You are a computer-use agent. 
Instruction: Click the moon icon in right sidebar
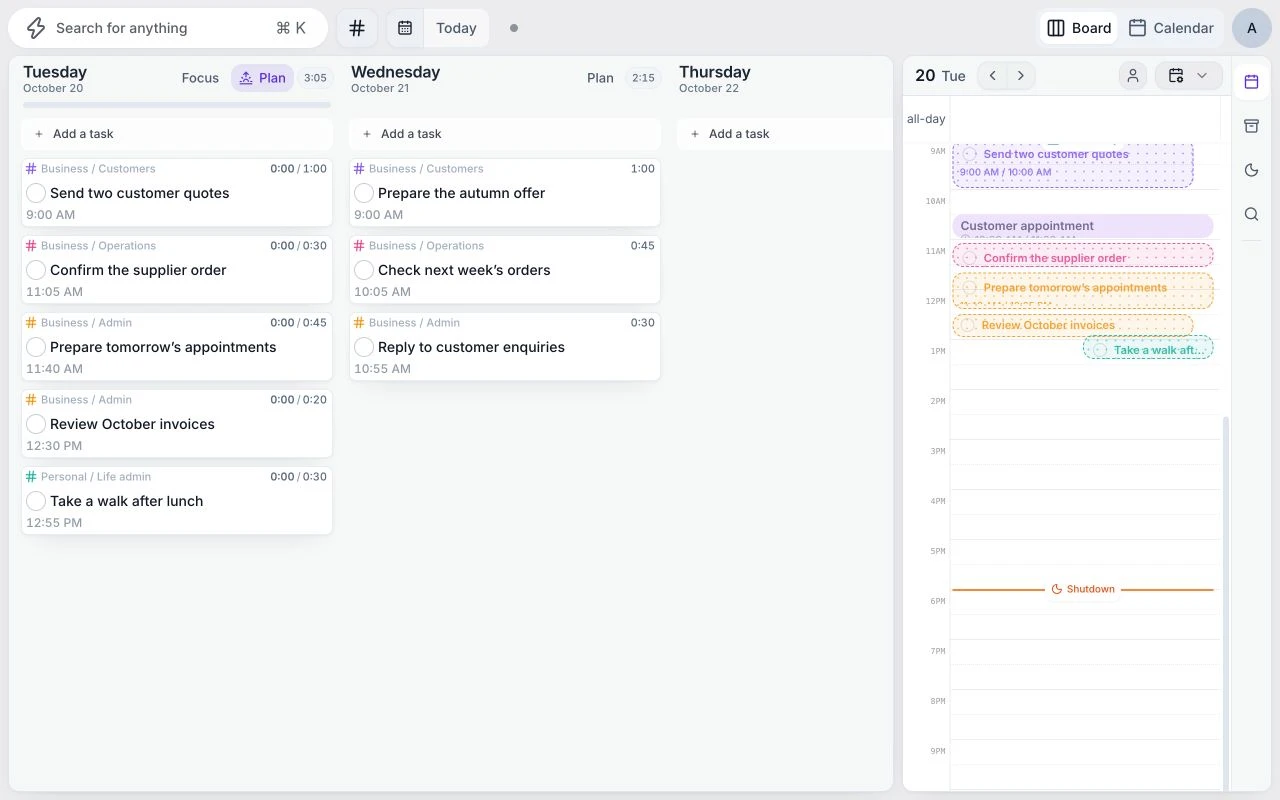1251,170
